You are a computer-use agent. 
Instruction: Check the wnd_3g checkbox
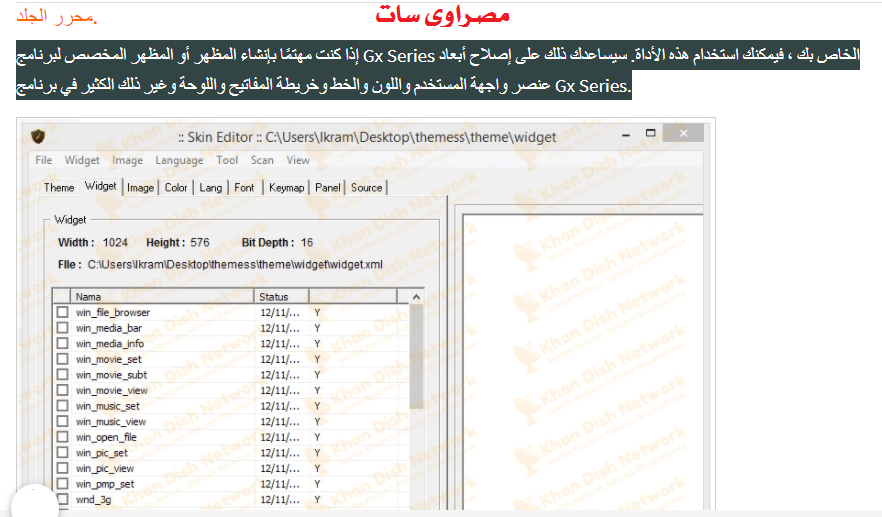62,499
